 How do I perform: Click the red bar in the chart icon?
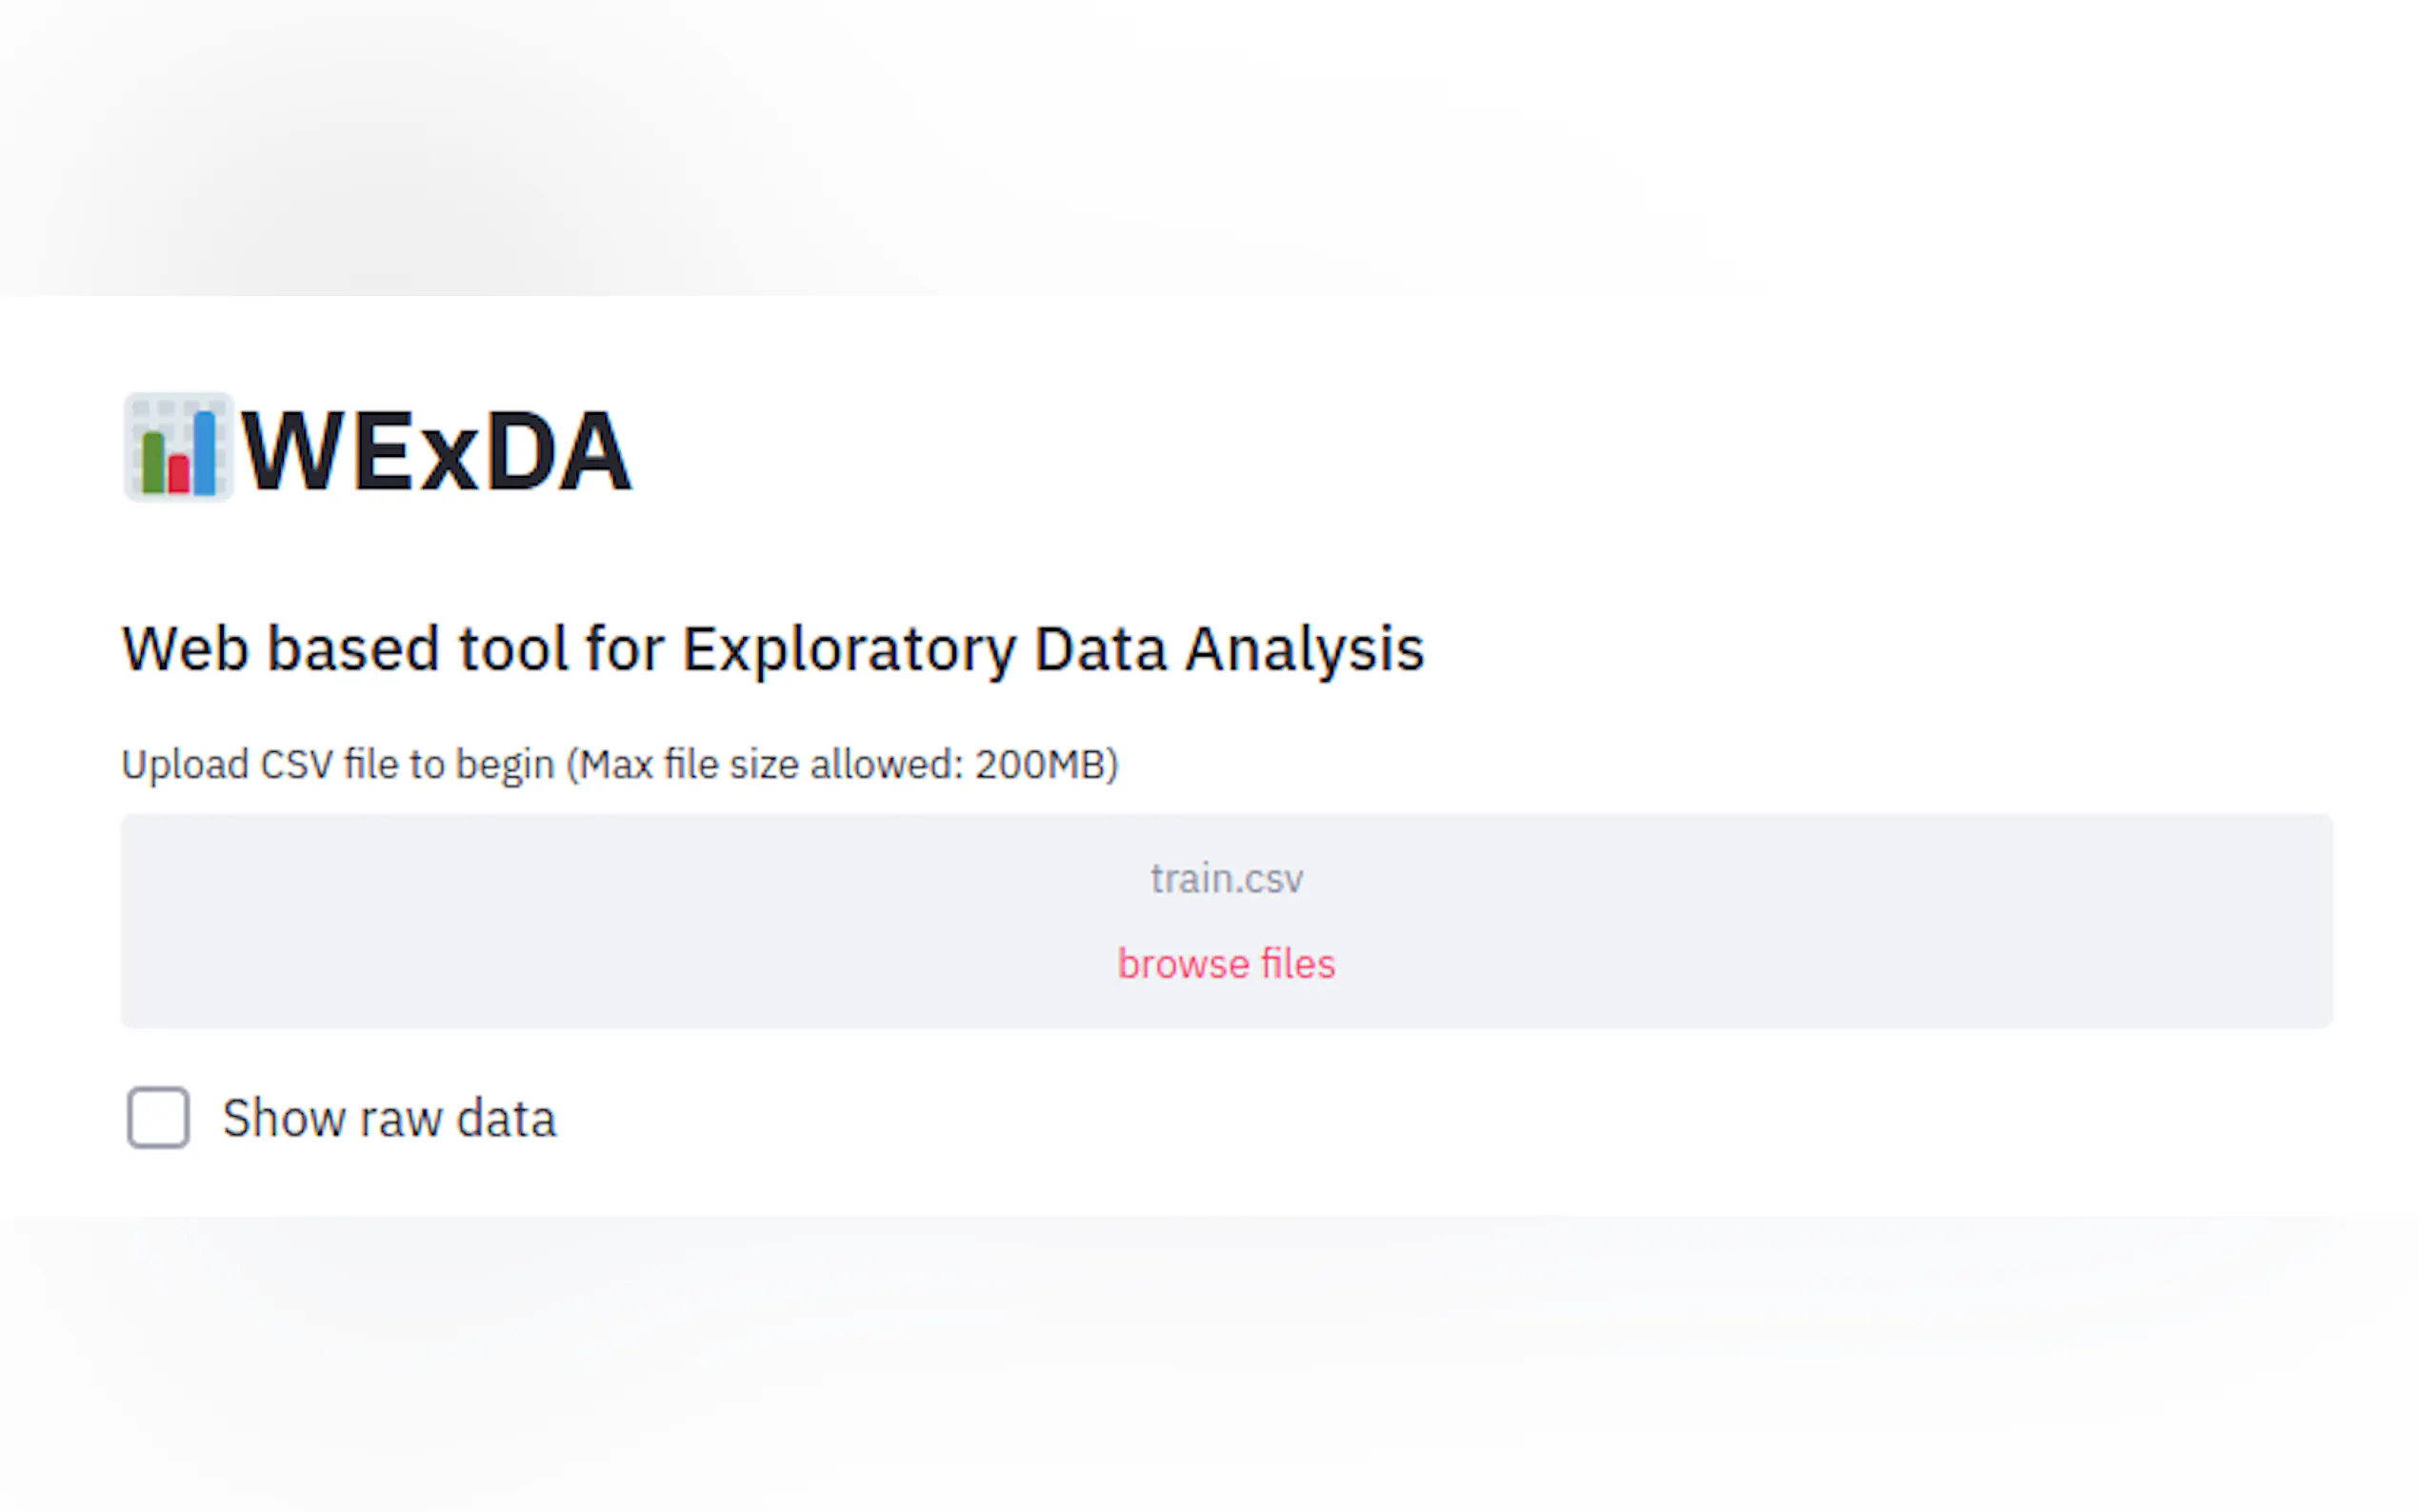click(x=179, y=473)
